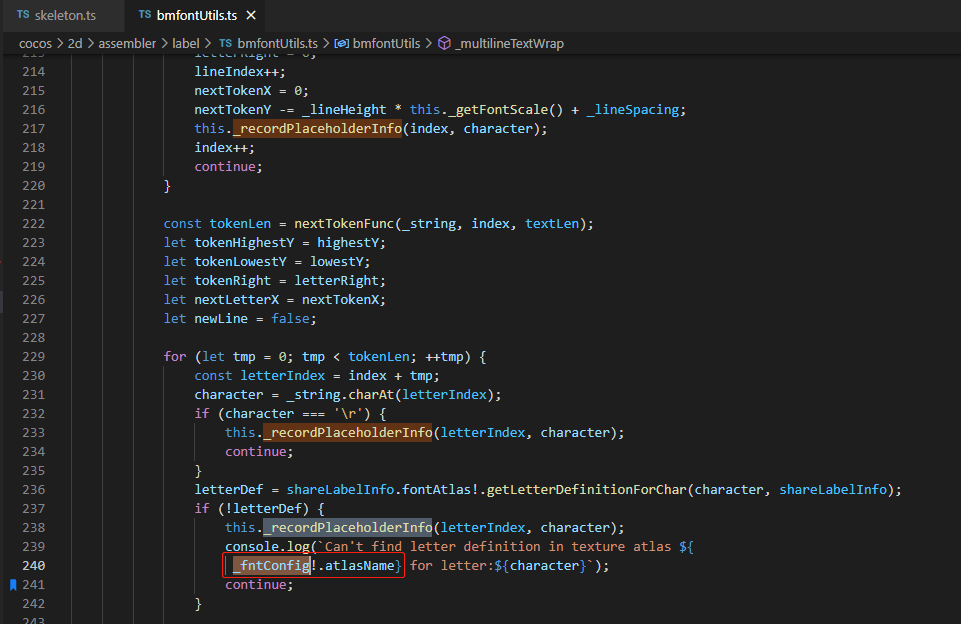
Task: Open the label breadcrumb folder
Action: tap(185, 44)
